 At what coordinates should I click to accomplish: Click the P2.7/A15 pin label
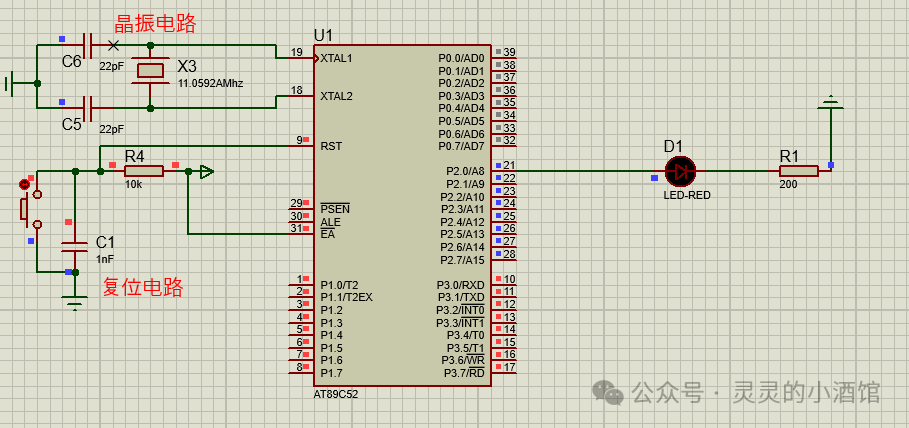click(x=463, y=260)
